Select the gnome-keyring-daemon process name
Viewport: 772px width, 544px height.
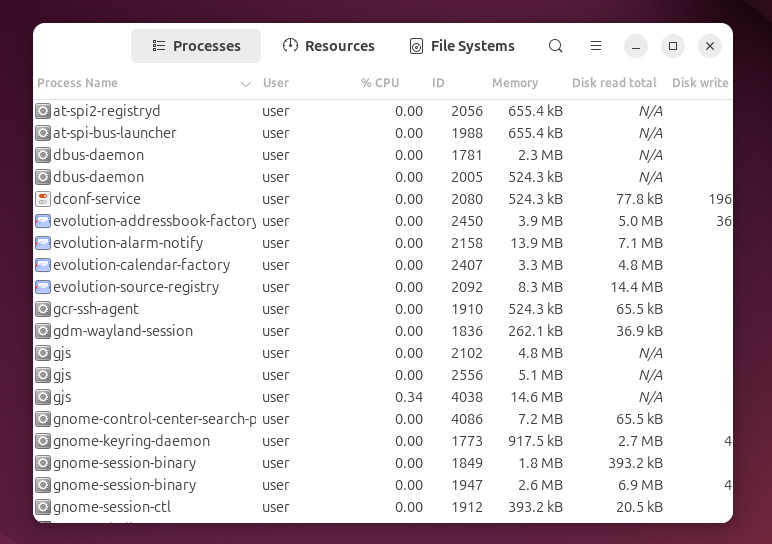pyautogui.click(x=131, y=441)
